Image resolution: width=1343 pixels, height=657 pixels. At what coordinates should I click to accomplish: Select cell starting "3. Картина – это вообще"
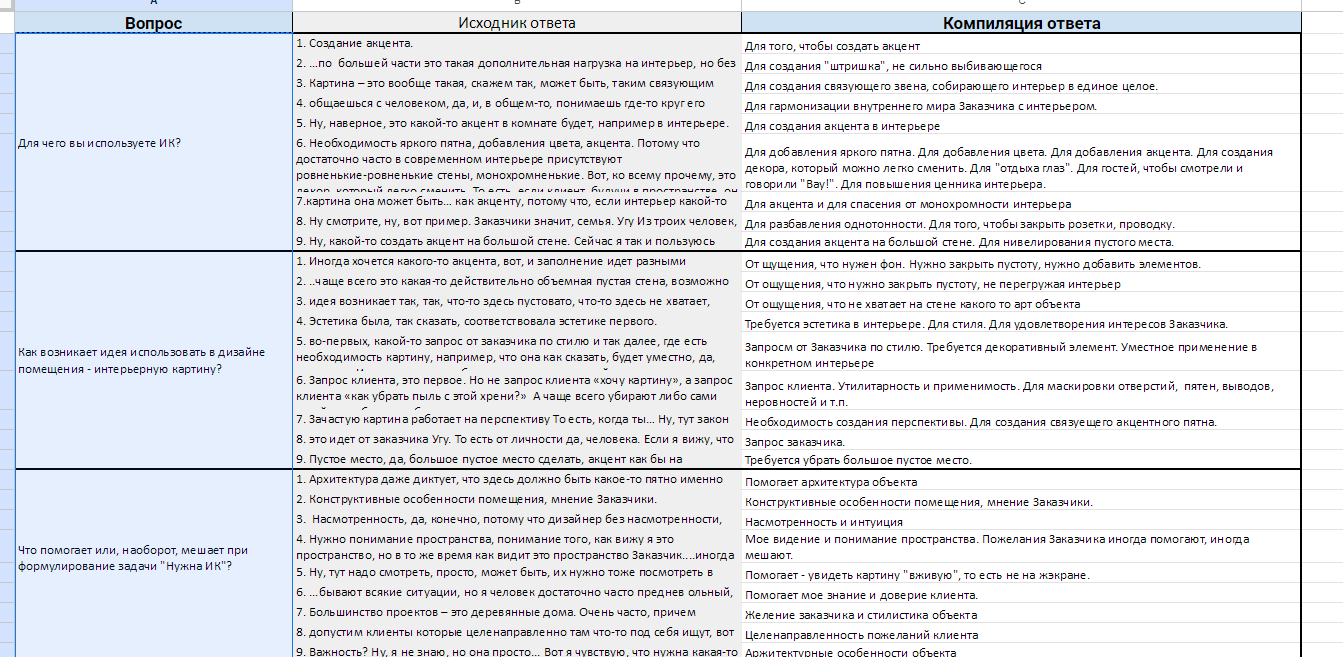pyautogui.click(x=517, y=83)
